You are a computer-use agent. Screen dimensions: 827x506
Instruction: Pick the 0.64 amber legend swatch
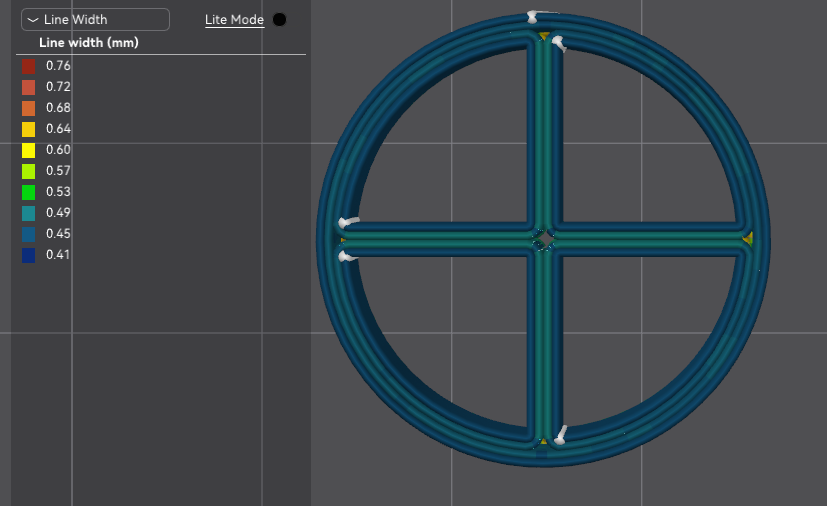(28, 129)
